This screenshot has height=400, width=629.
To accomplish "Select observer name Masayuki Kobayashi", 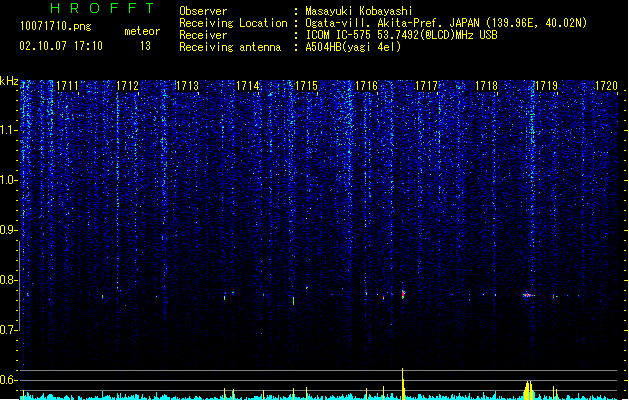I will [359, 11].
